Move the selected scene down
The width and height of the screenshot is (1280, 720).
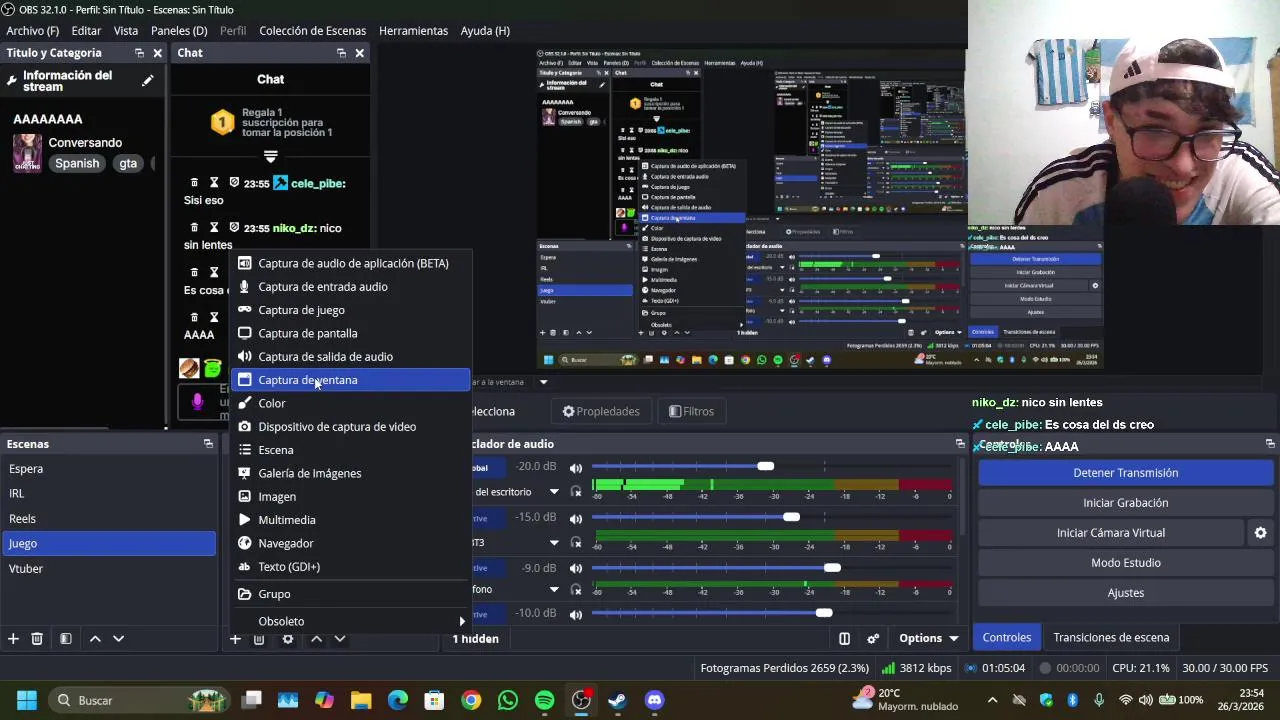[118, 639]
